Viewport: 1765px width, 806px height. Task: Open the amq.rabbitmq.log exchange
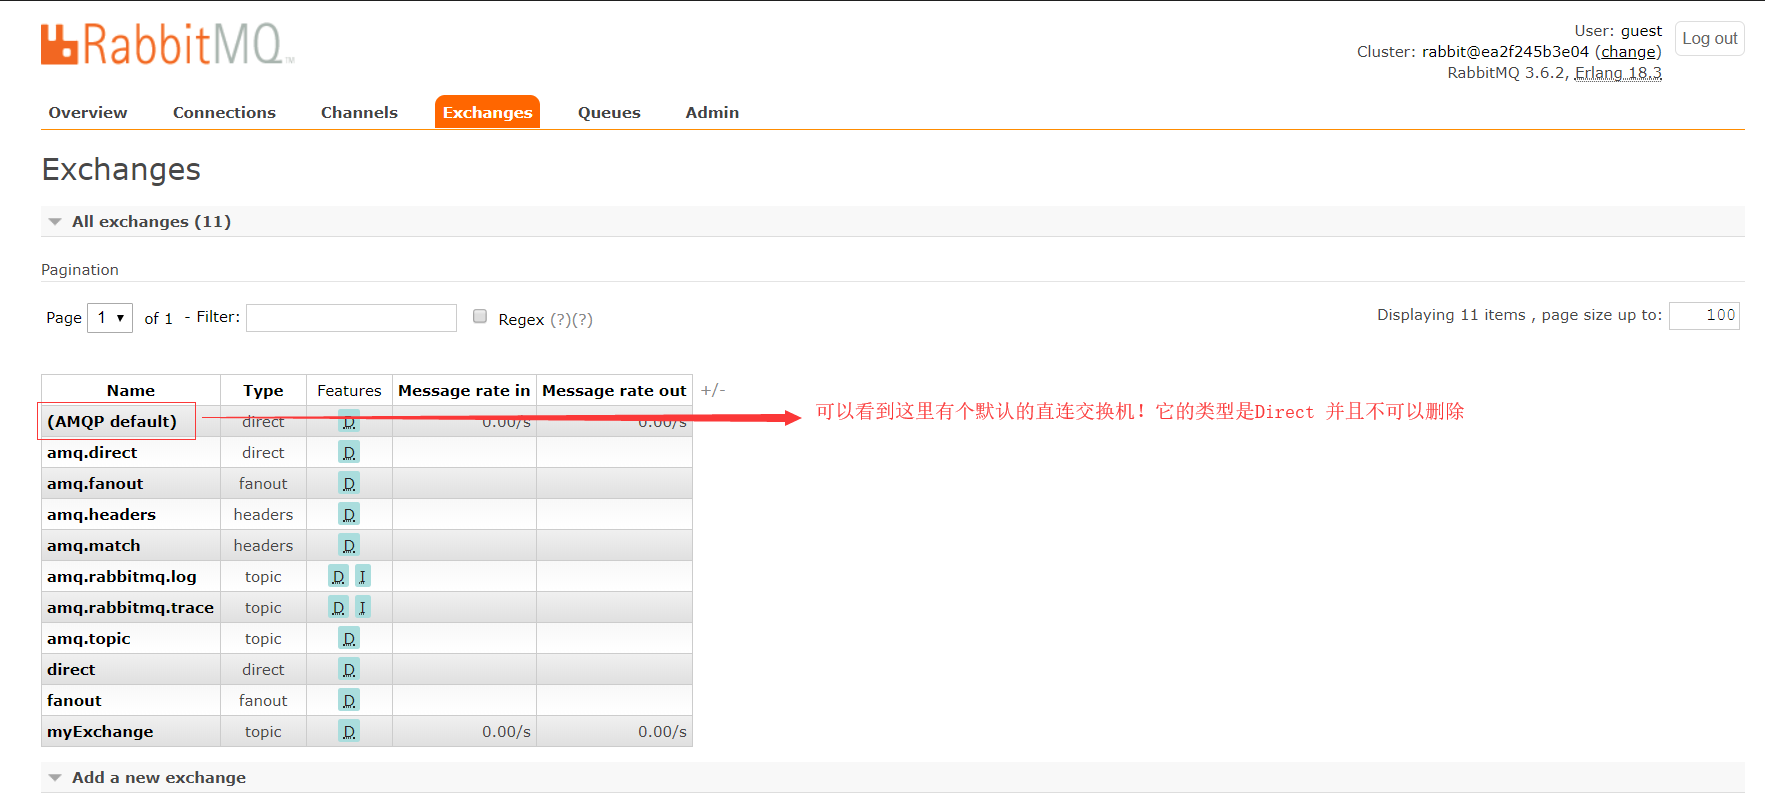(122, 577)
